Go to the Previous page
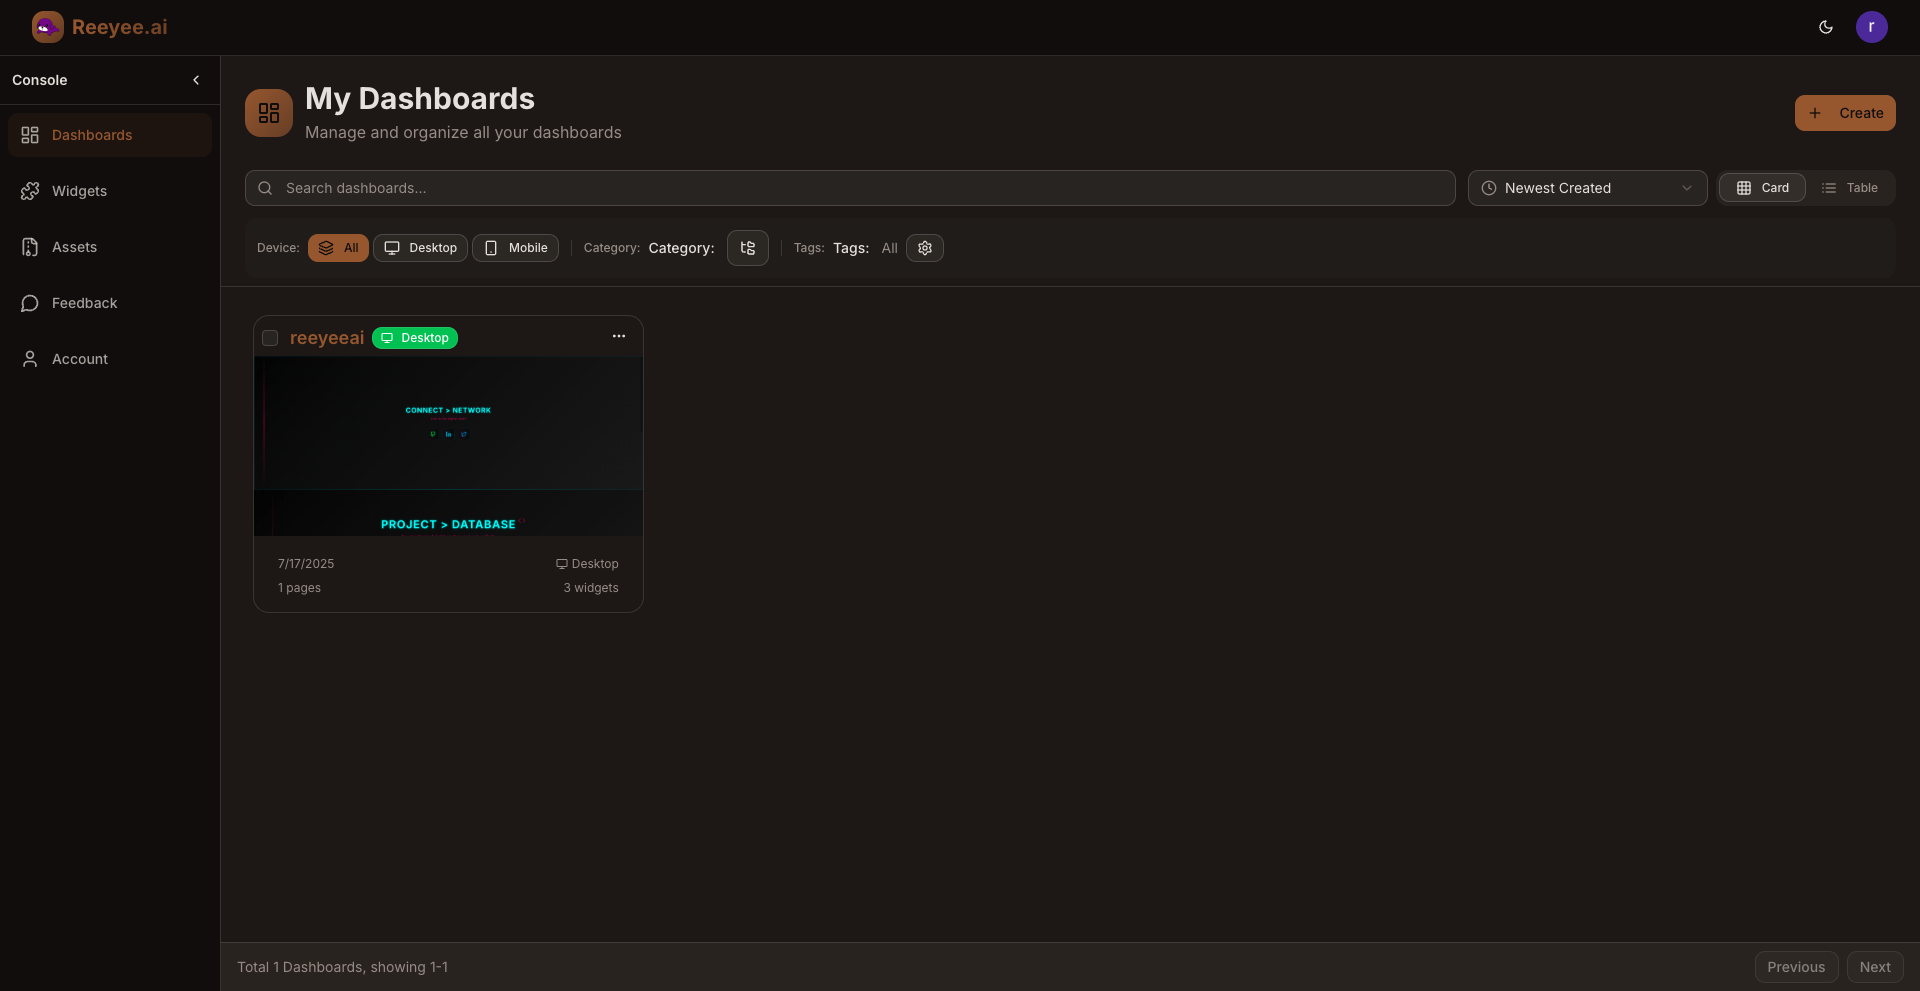The width and height of the screenshot is (1920, 991). coord(1796,967)
